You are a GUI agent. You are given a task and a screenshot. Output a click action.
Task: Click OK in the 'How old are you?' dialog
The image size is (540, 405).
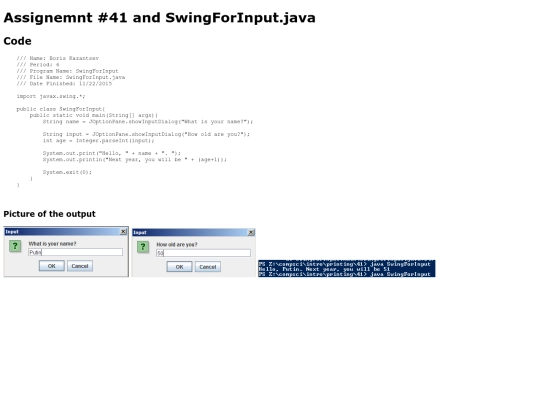[179, 267]
